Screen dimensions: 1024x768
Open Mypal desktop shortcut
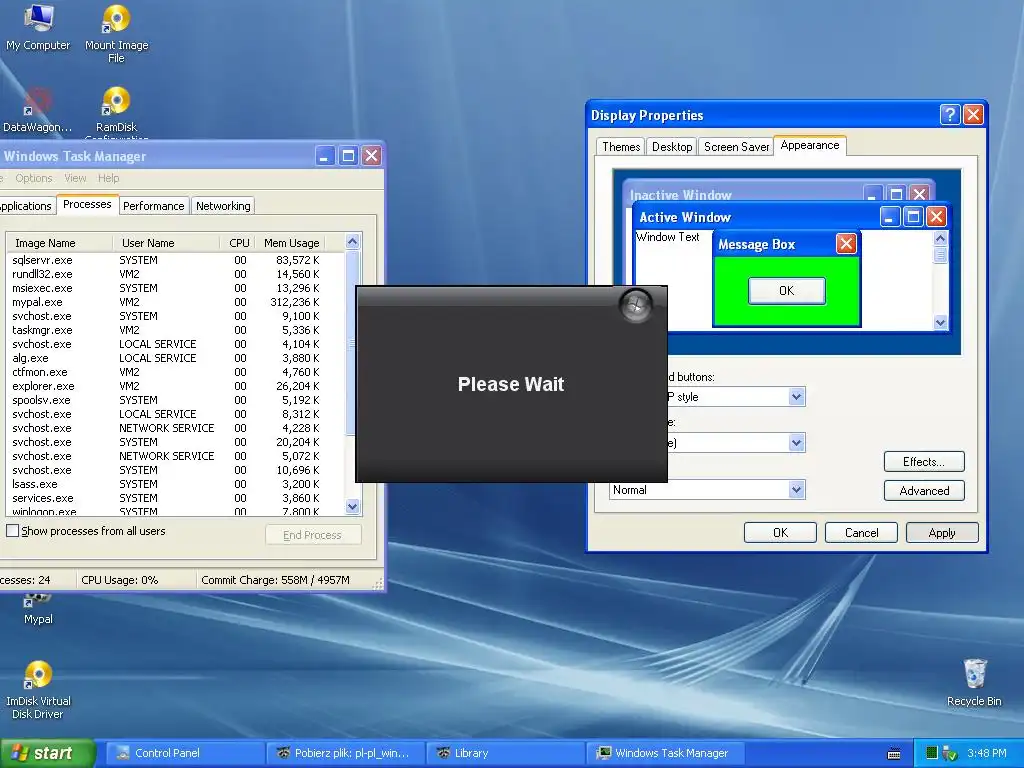point(38,610)
